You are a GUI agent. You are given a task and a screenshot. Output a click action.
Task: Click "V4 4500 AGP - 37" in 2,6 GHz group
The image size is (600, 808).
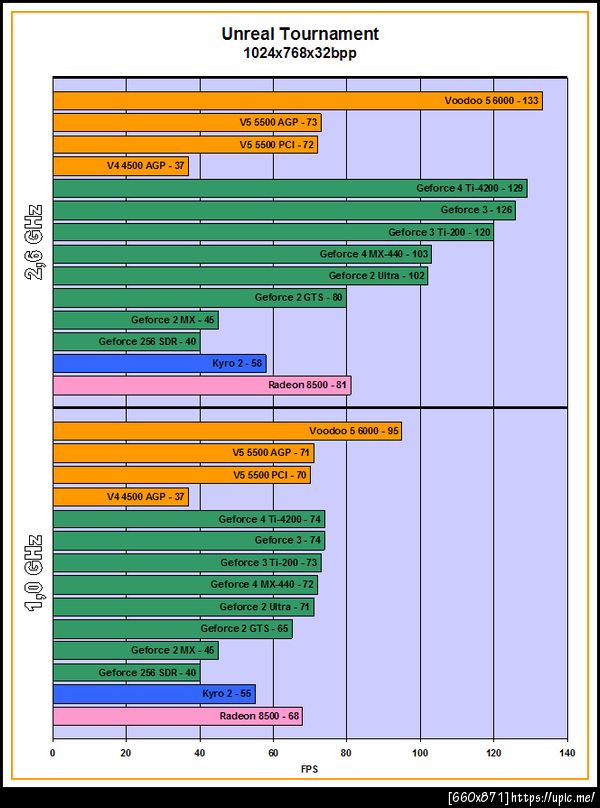[145, 166]
